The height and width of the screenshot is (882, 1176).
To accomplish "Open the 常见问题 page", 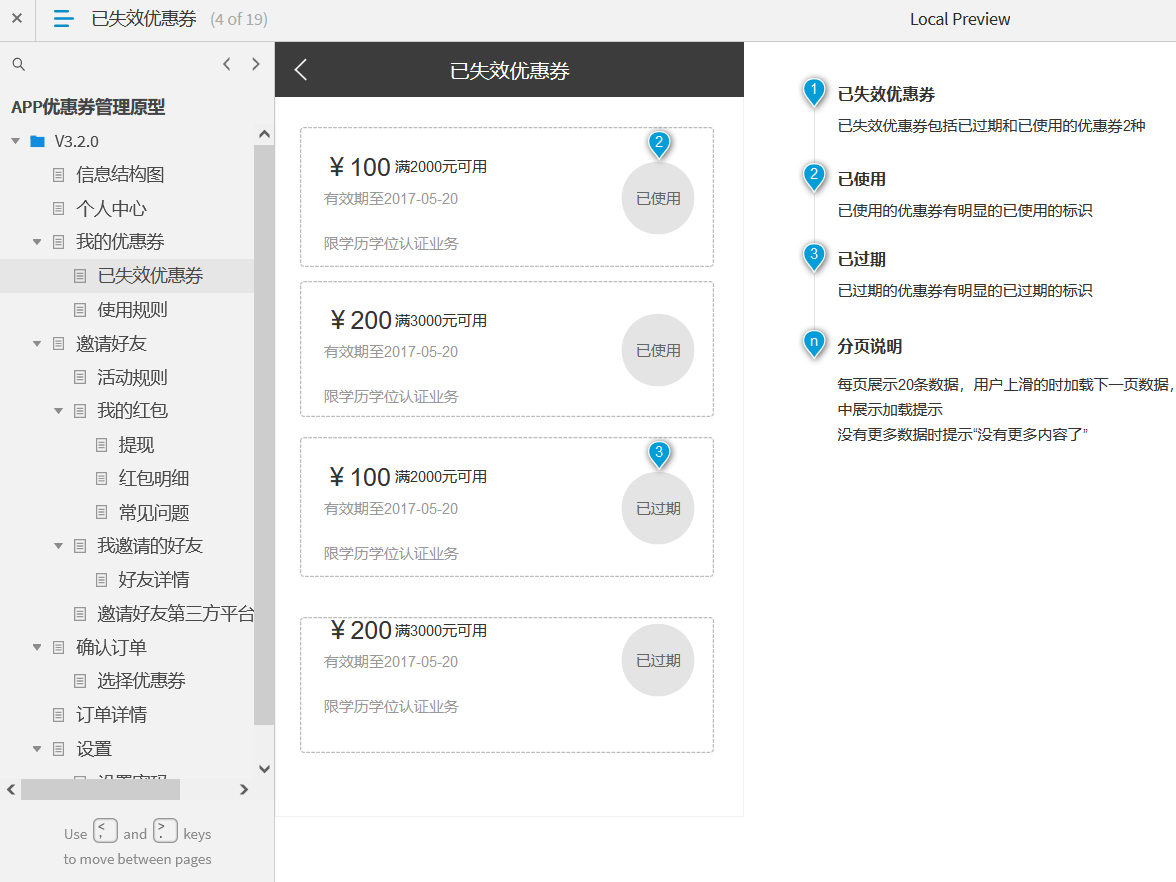I will 154,512.
